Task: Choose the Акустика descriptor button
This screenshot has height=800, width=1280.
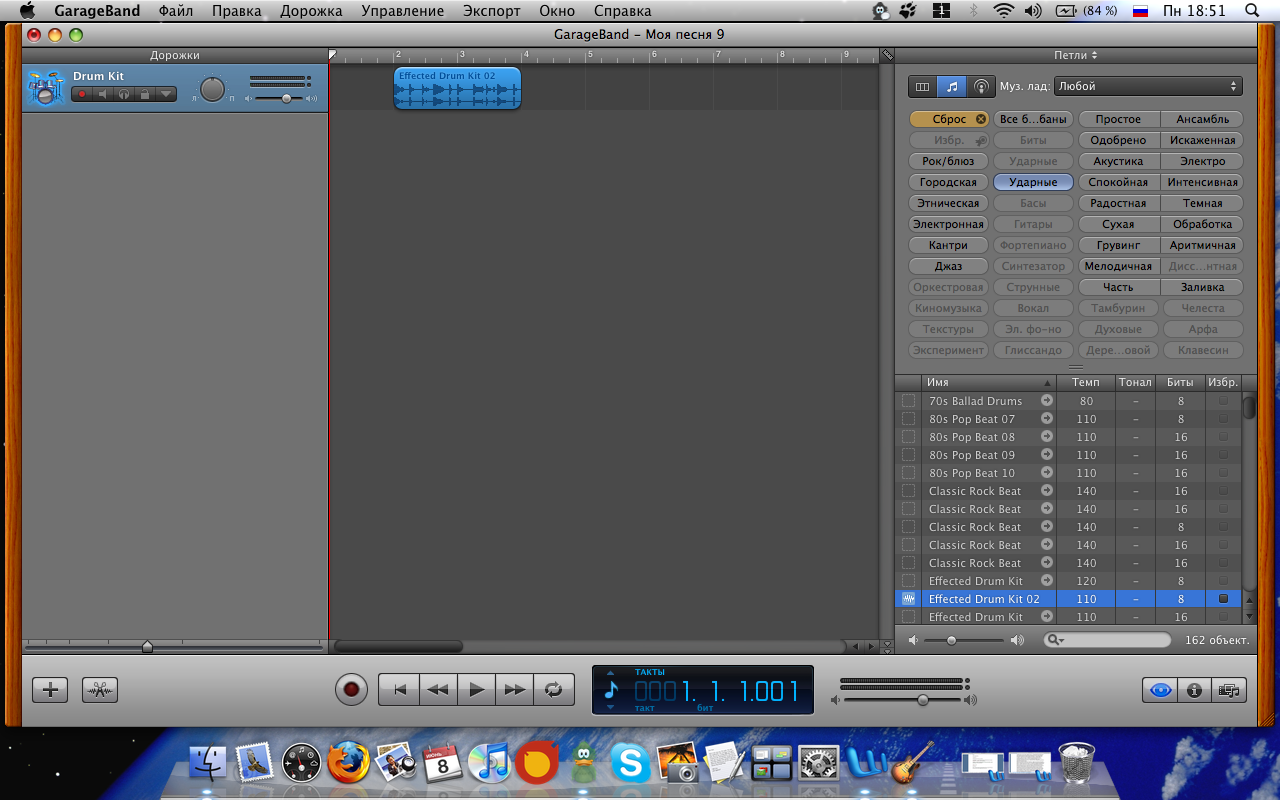Action: click(x=1118, y=161)
